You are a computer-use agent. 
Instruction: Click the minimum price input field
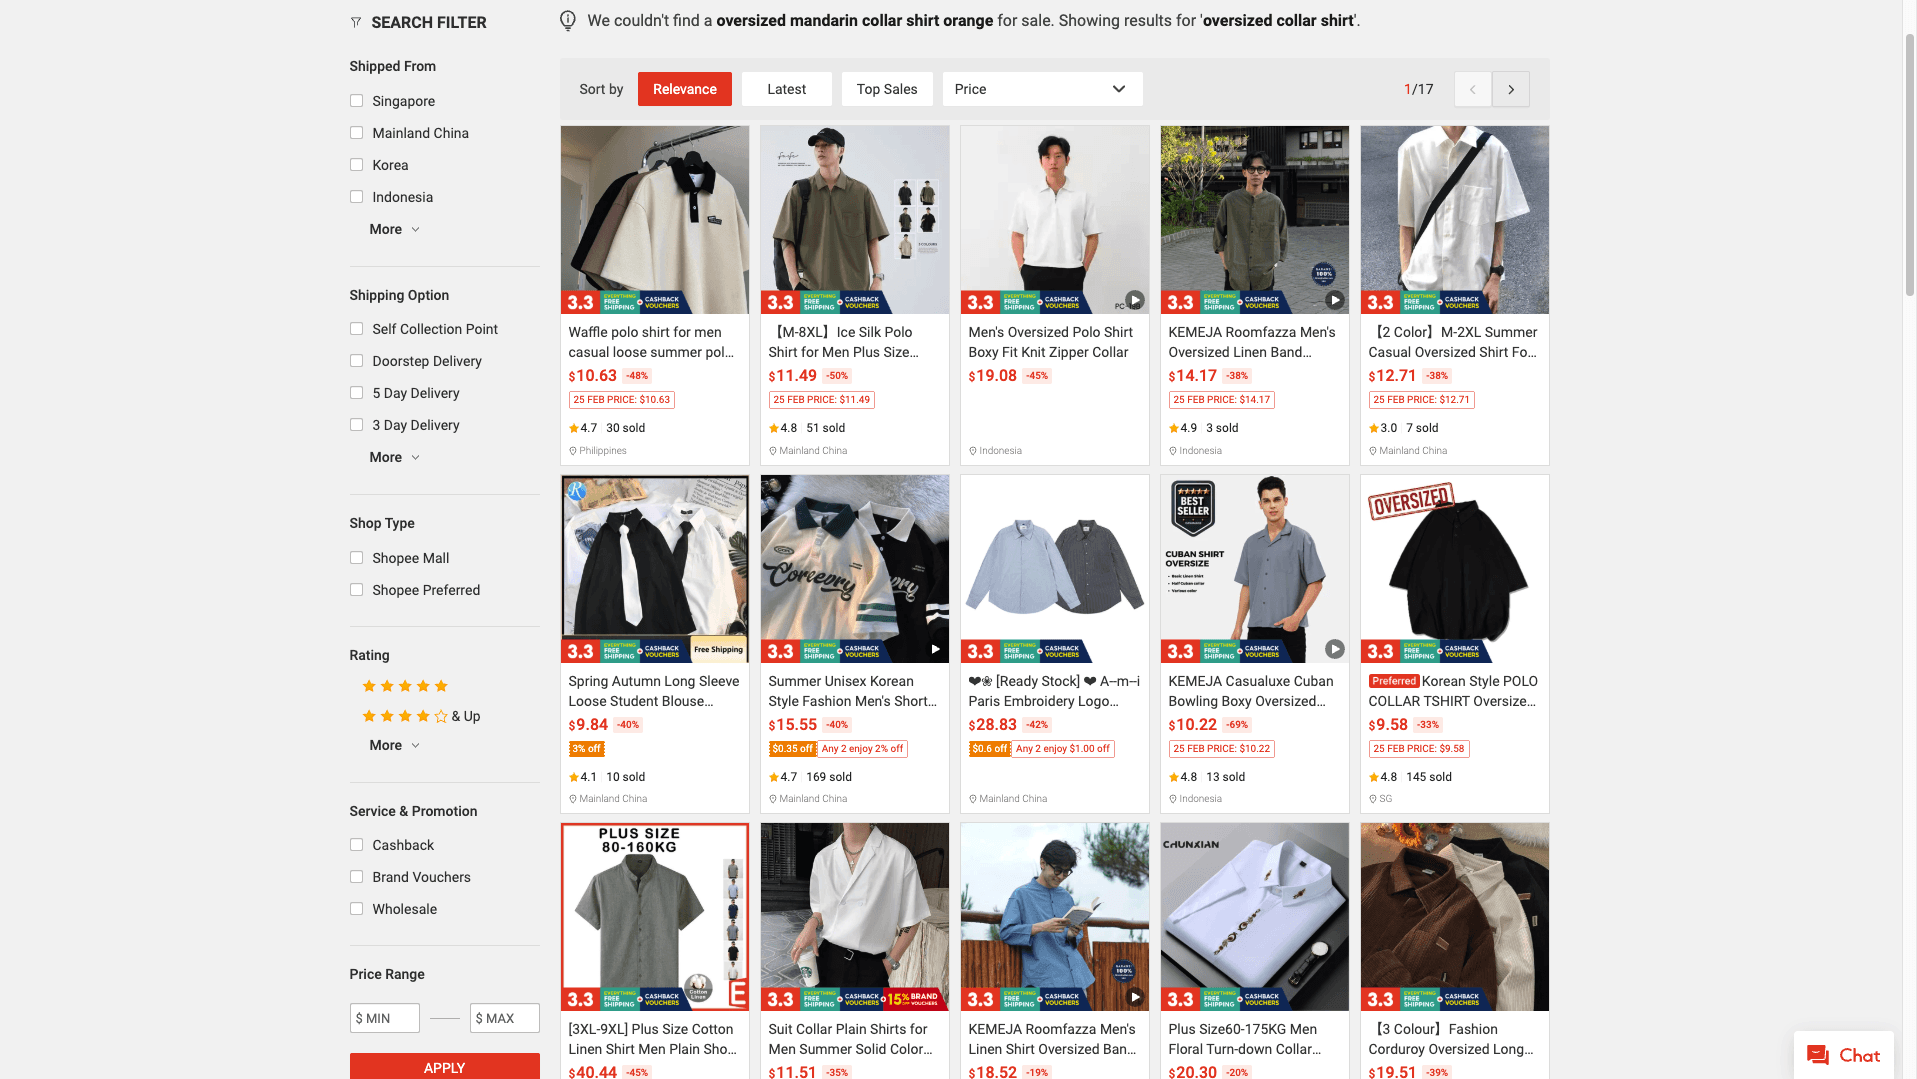pos(385,1018)
